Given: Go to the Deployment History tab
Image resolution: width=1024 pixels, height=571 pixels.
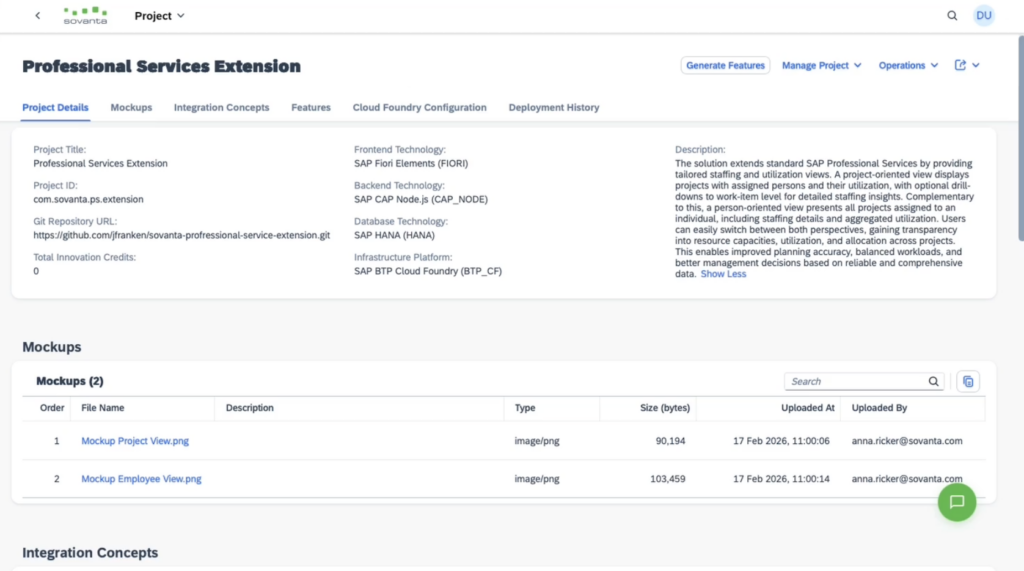Looking at the screenshot, I should (553, 107).
